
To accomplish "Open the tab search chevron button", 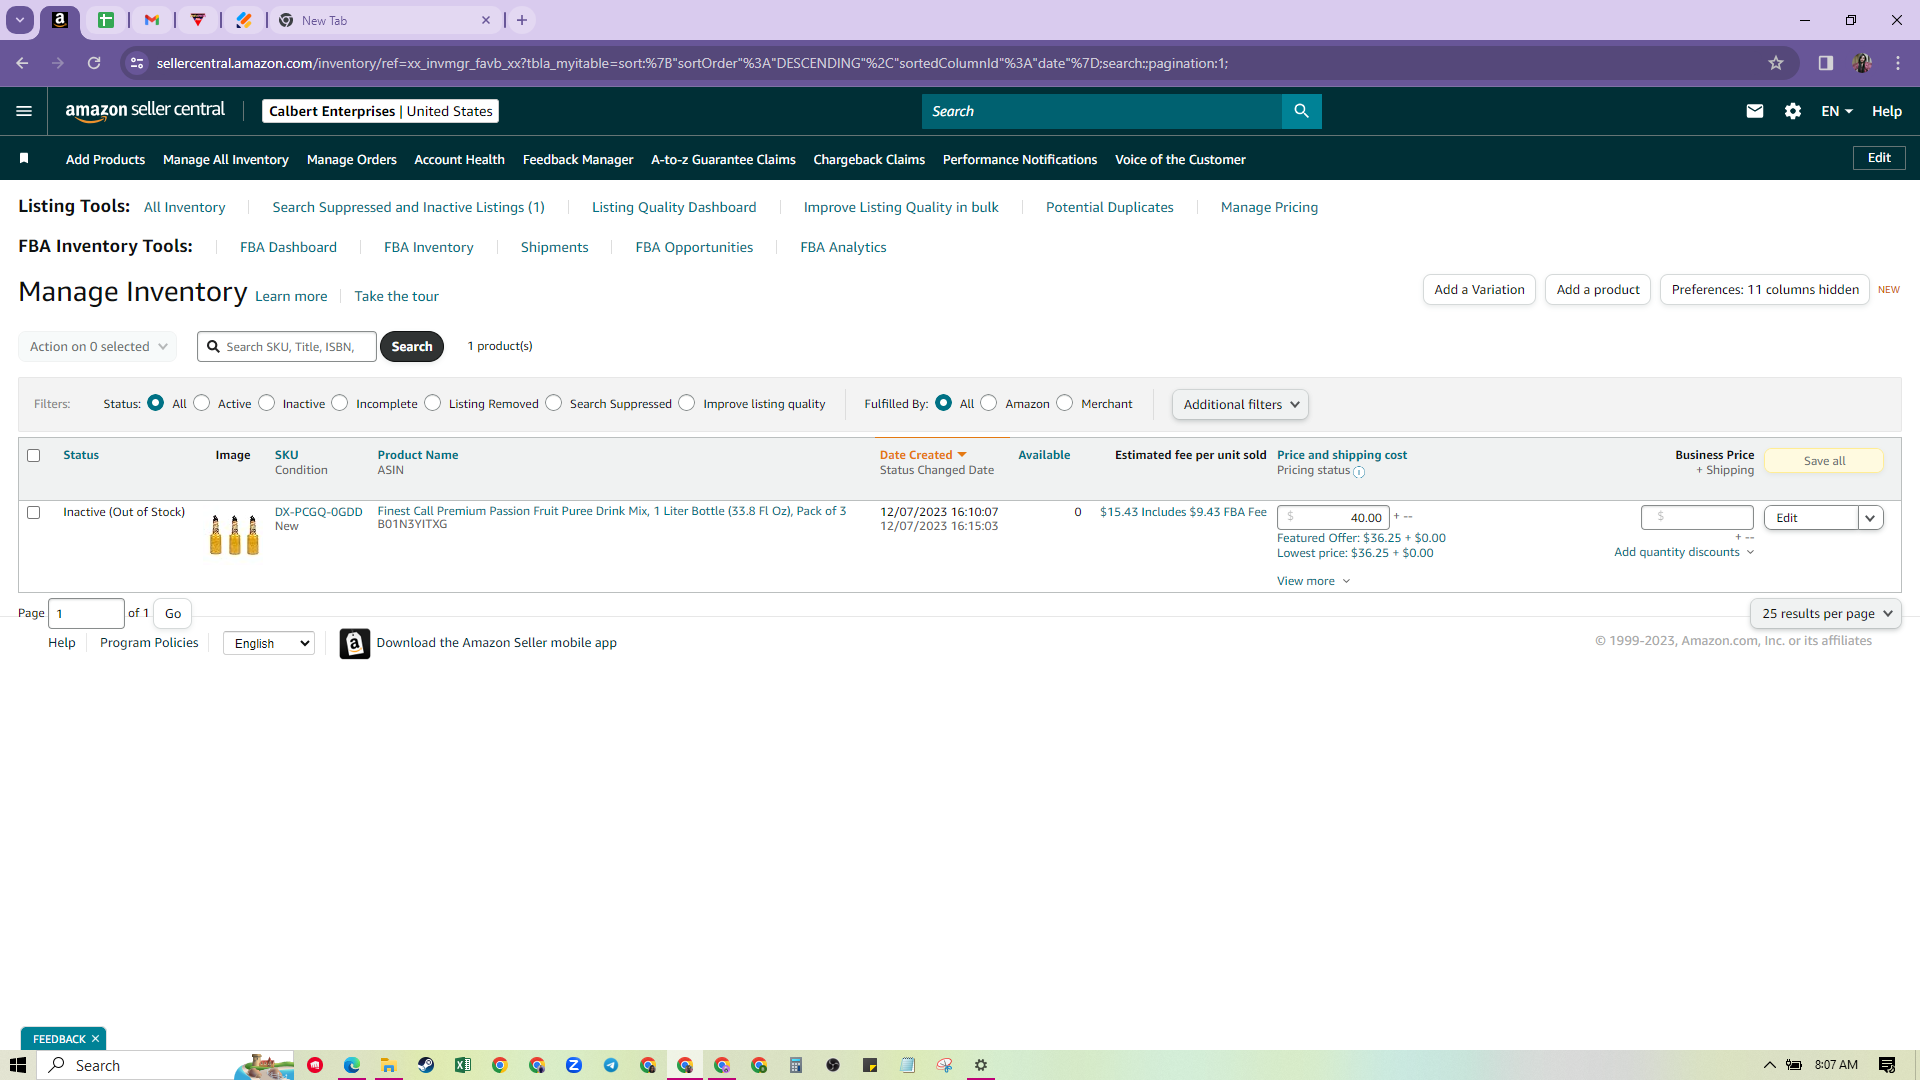I will (20, 20).
